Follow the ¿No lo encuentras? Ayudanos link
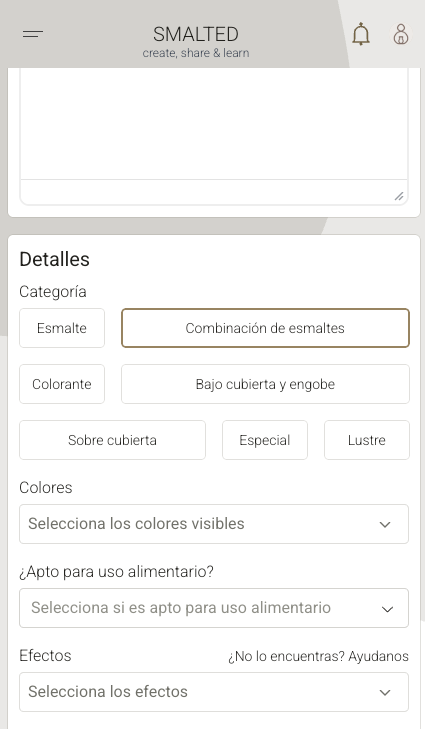Image resolution: width=425 pixels, height=729 pixels. pos(318,656)
